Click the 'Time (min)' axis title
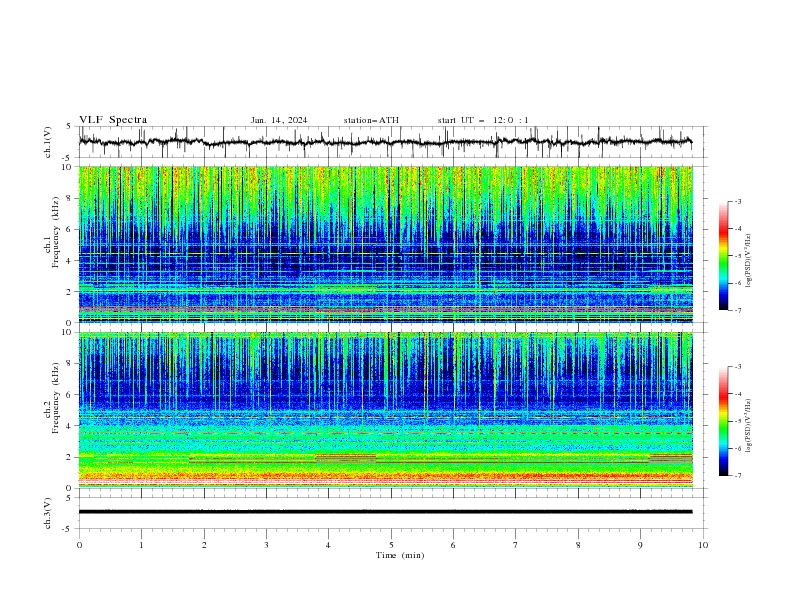The image size is (792, 612). (x=400, y=555)
